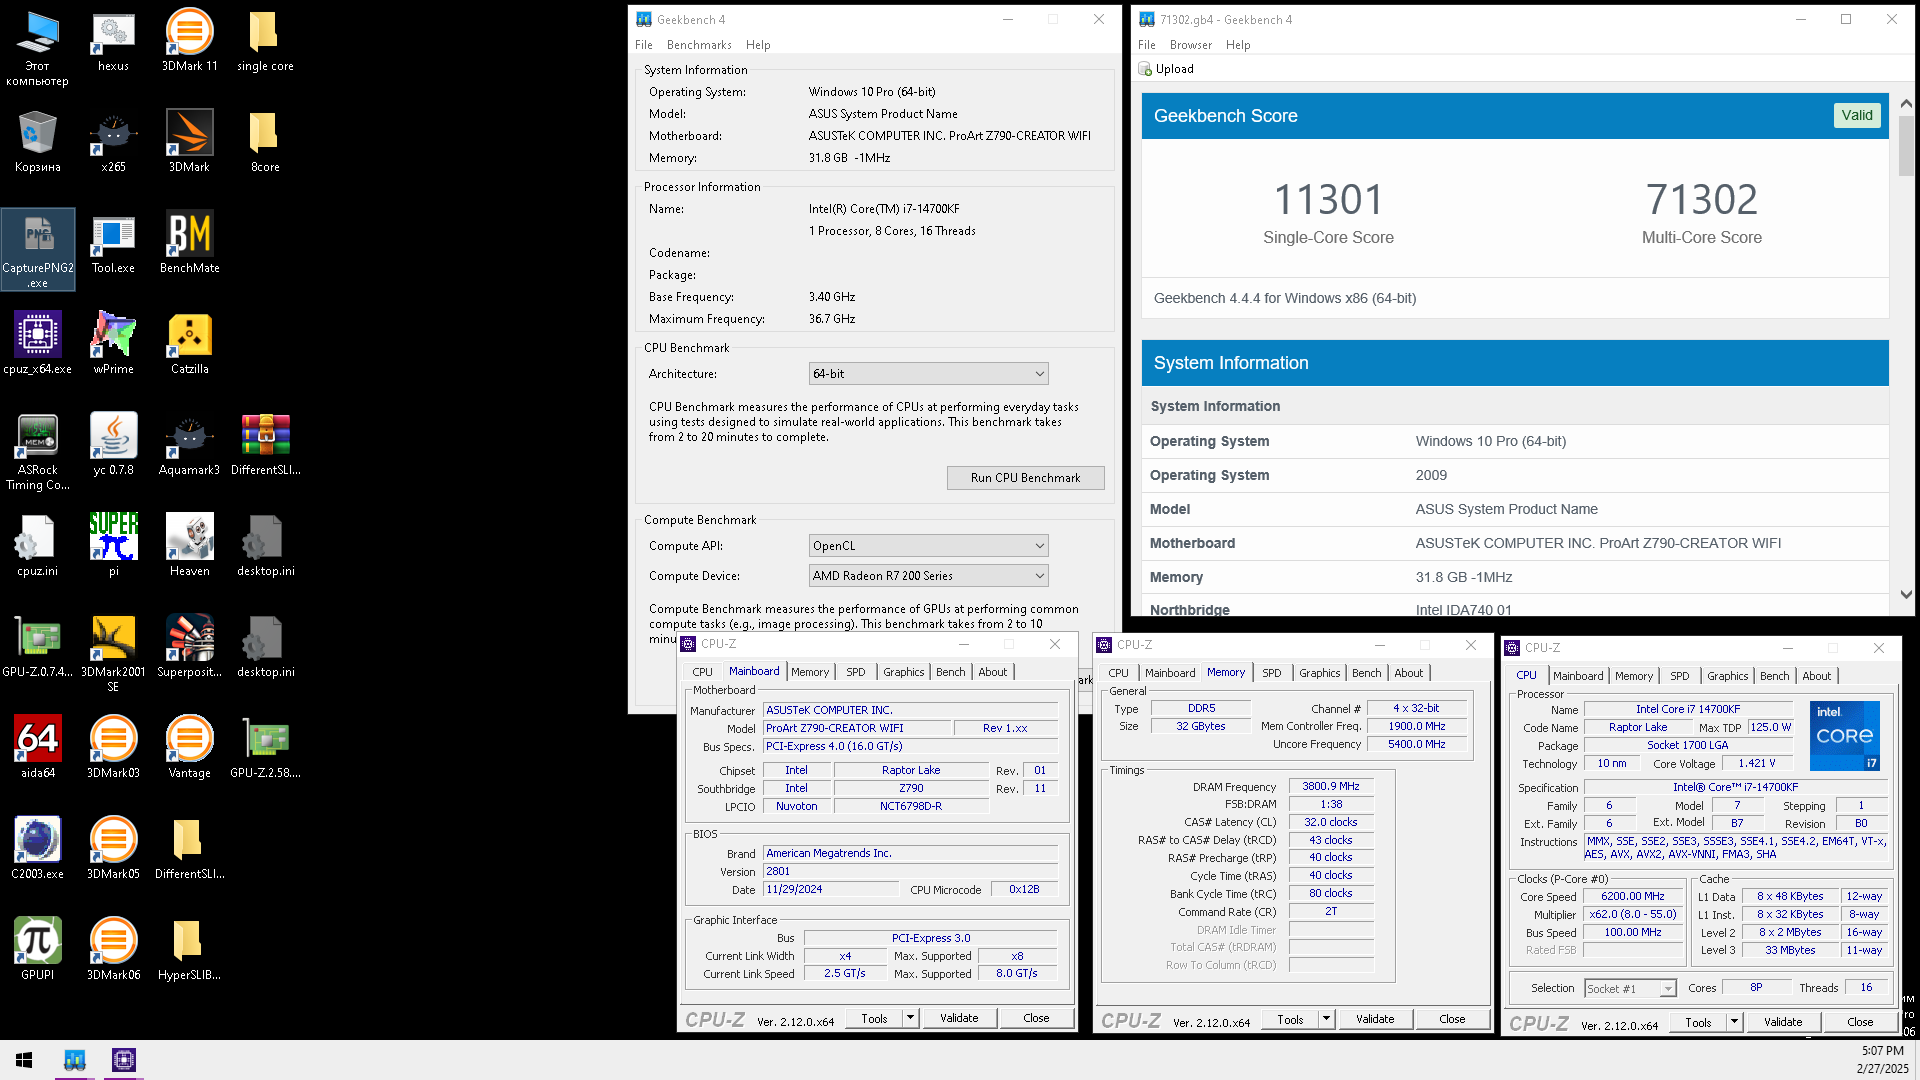Image resolution: width=1920 pixels, height=1080 pixels.
Task: Click Tools button in Mainboard CPU-Z window
Action: (874, 1018)
